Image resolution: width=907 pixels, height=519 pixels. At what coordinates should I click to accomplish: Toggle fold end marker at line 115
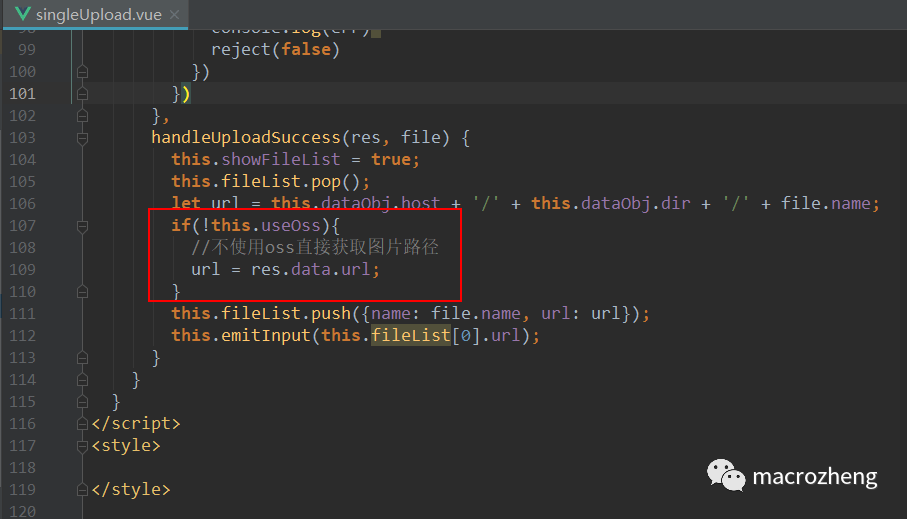(x=82, y=402)
